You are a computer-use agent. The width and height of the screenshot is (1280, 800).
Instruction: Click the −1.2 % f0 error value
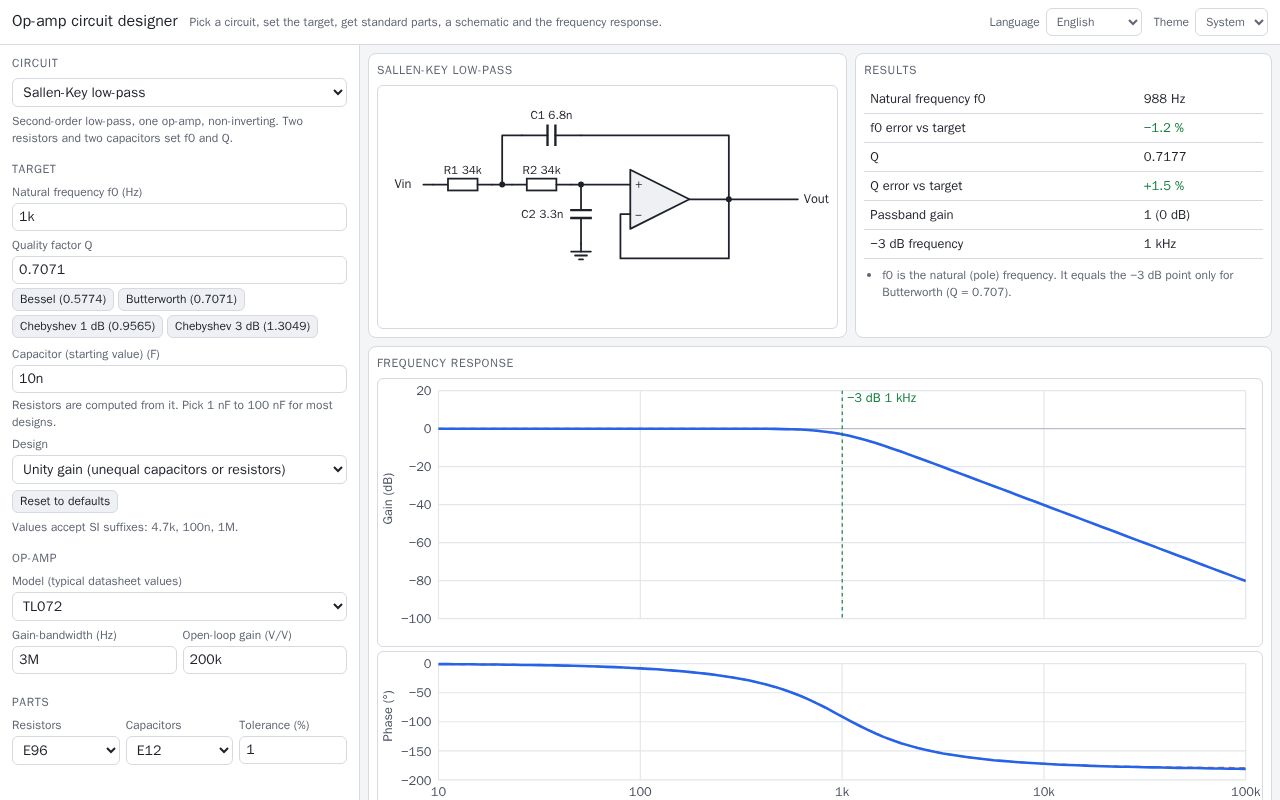coord(1163,128)
